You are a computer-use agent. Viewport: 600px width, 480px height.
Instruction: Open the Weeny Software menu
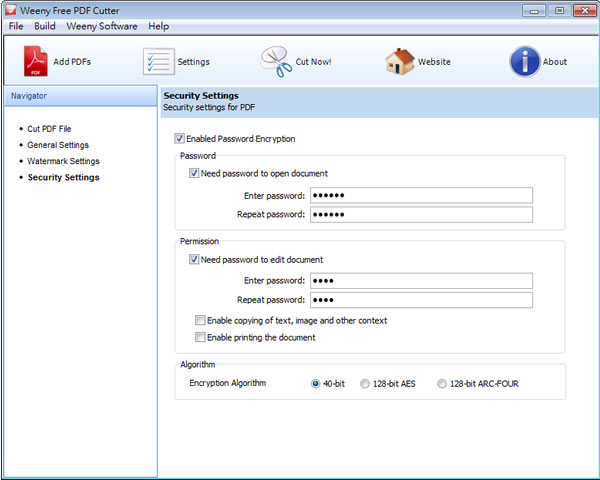[102, 26]
